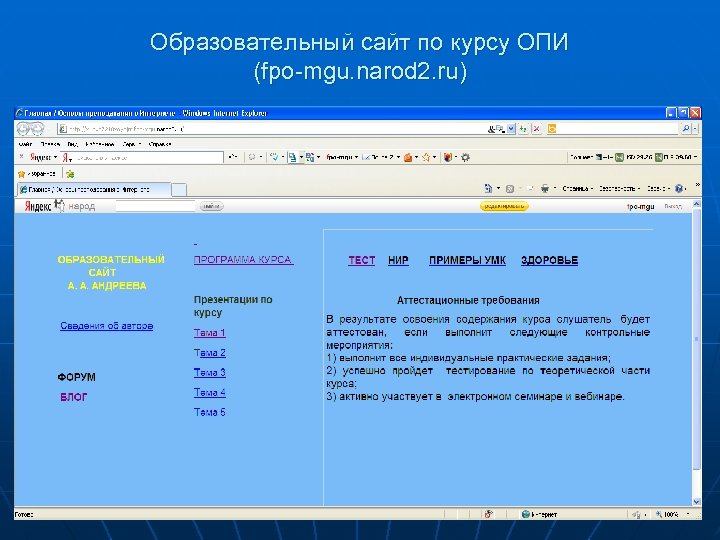Image resolution: width=720 pixels, height=540 pixels.
Task: Go forward with the Forward arrow button
Action: coord(37,129)
